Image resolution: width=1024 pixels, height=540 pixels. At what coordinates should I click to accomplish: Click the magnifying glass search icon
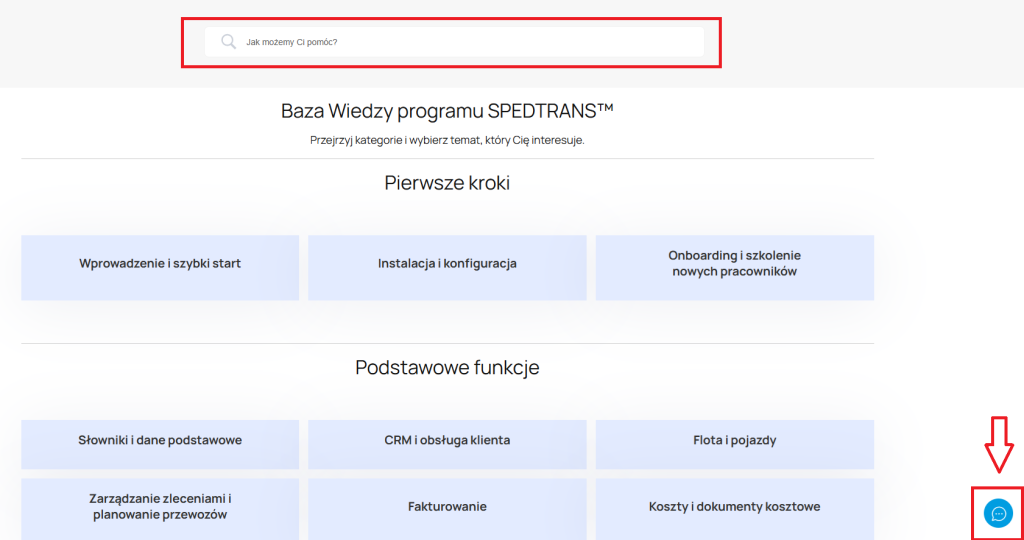pos(228,42)
